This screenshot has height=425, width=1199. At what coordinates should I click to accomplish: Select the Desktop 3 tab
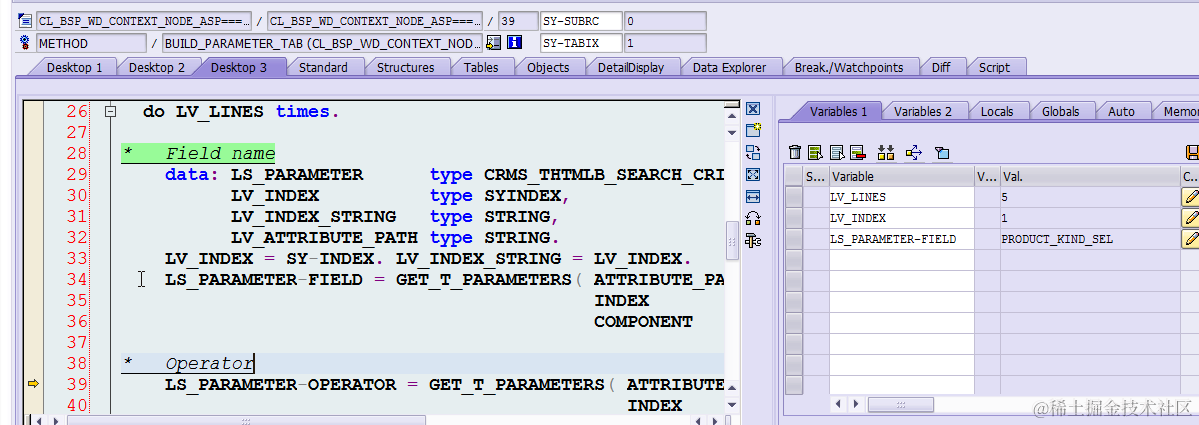coord(239,67)
